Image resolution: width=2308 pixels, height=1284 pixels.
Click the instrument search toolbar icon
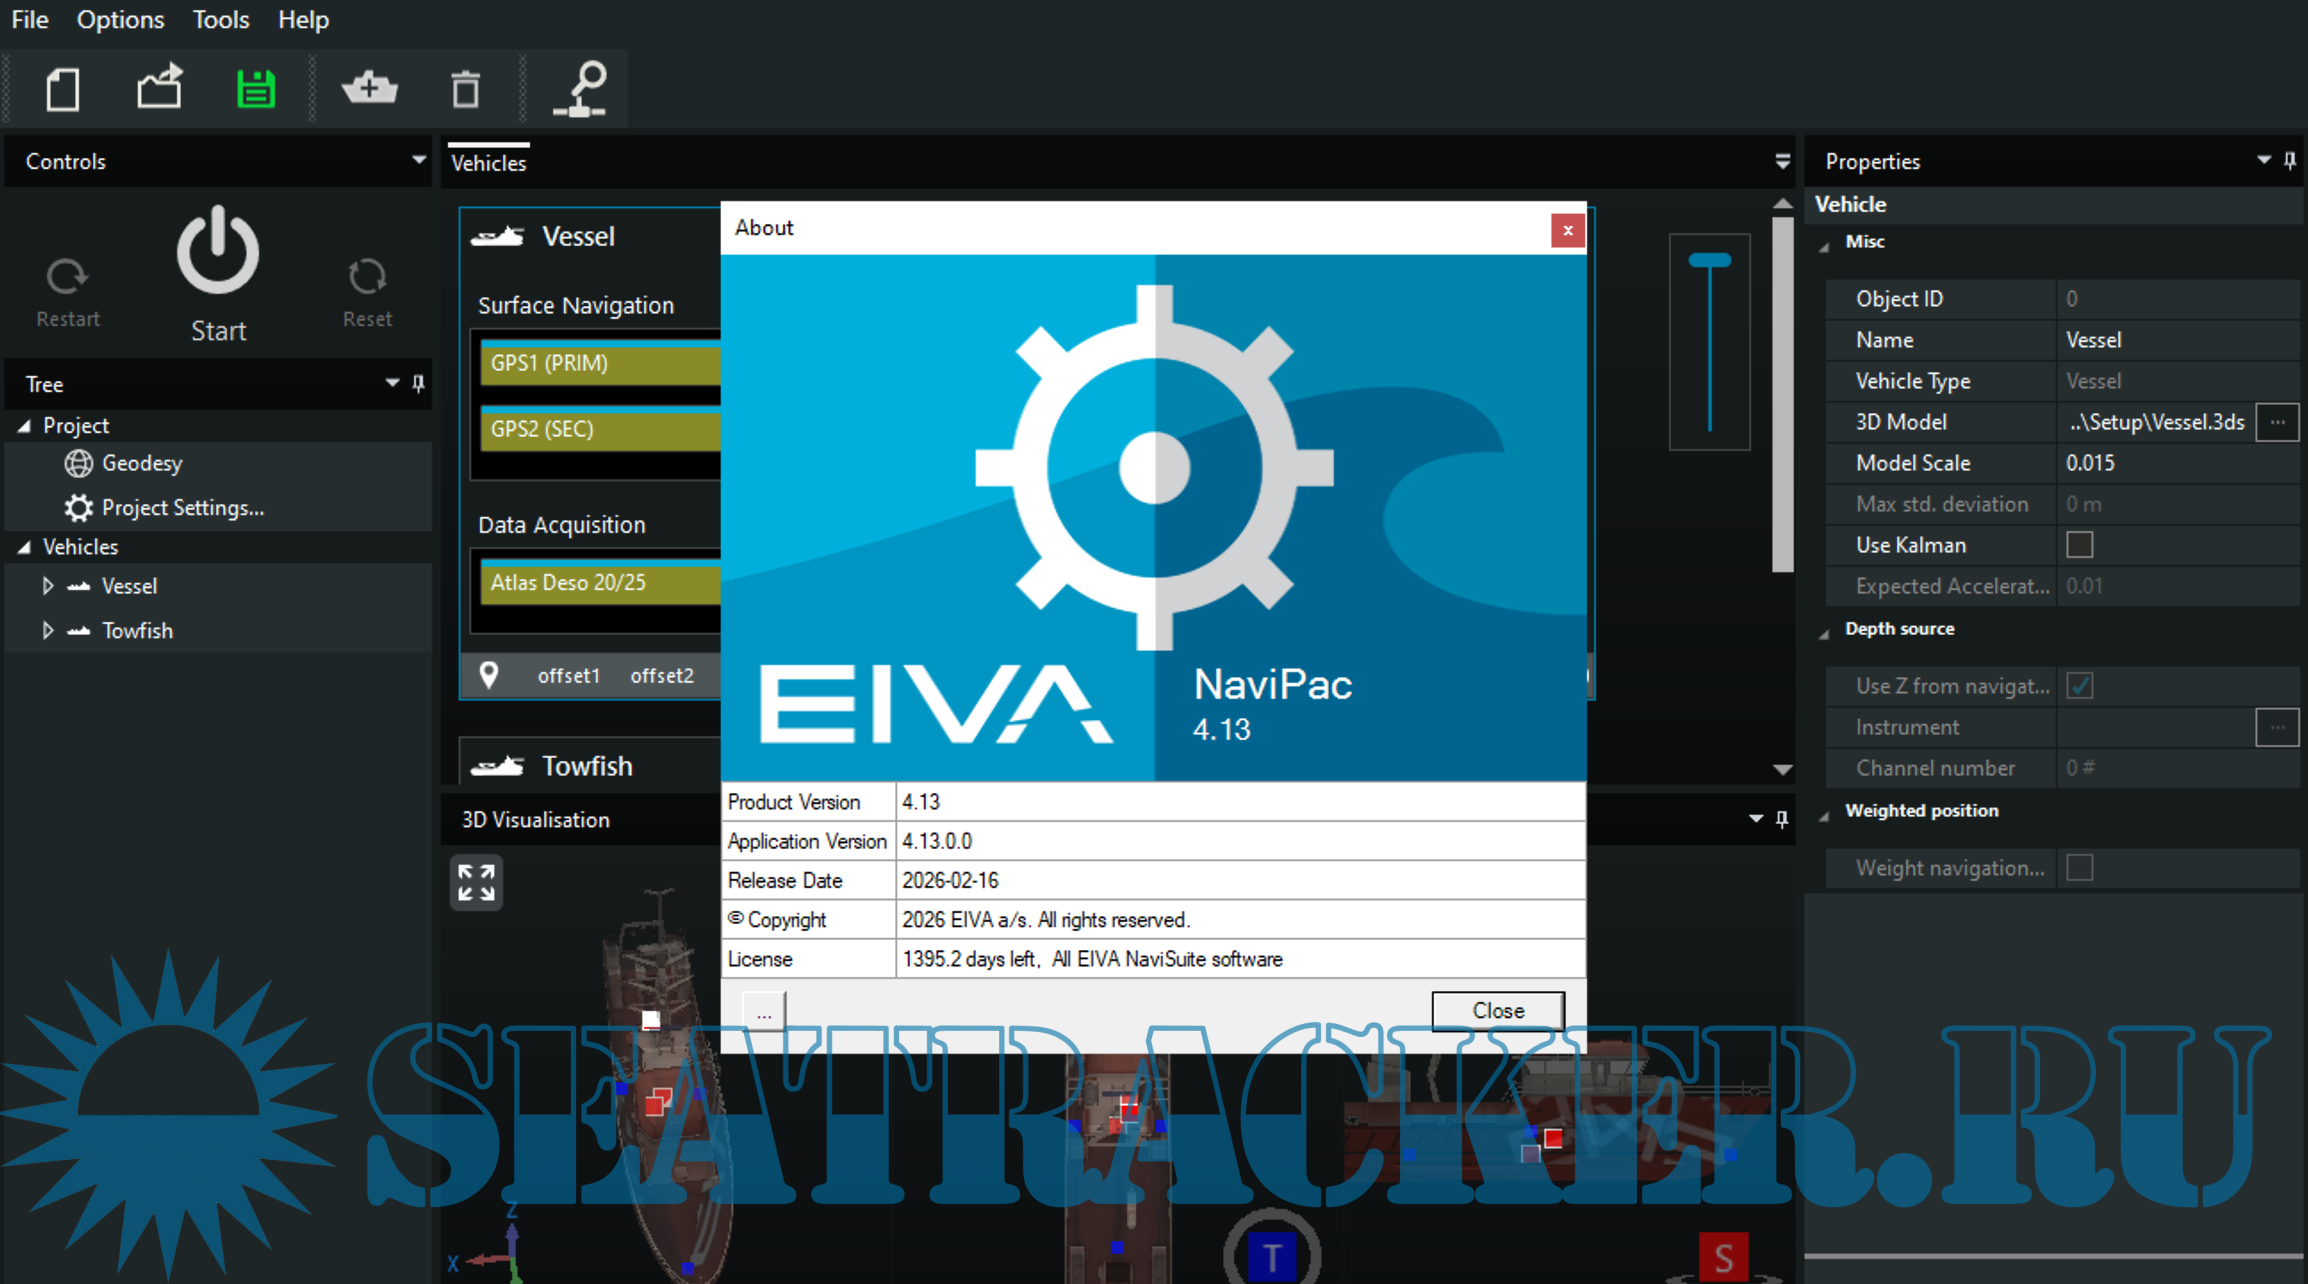click(583, 89)
